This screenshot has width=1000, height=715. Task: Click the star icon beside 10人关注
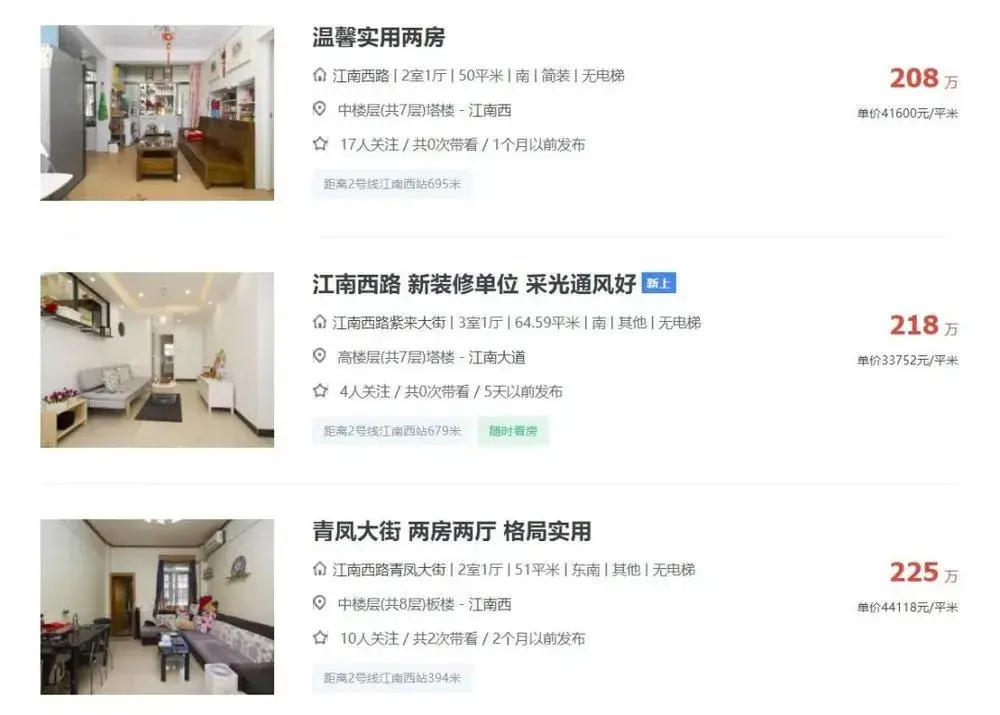tap(320, 637)
